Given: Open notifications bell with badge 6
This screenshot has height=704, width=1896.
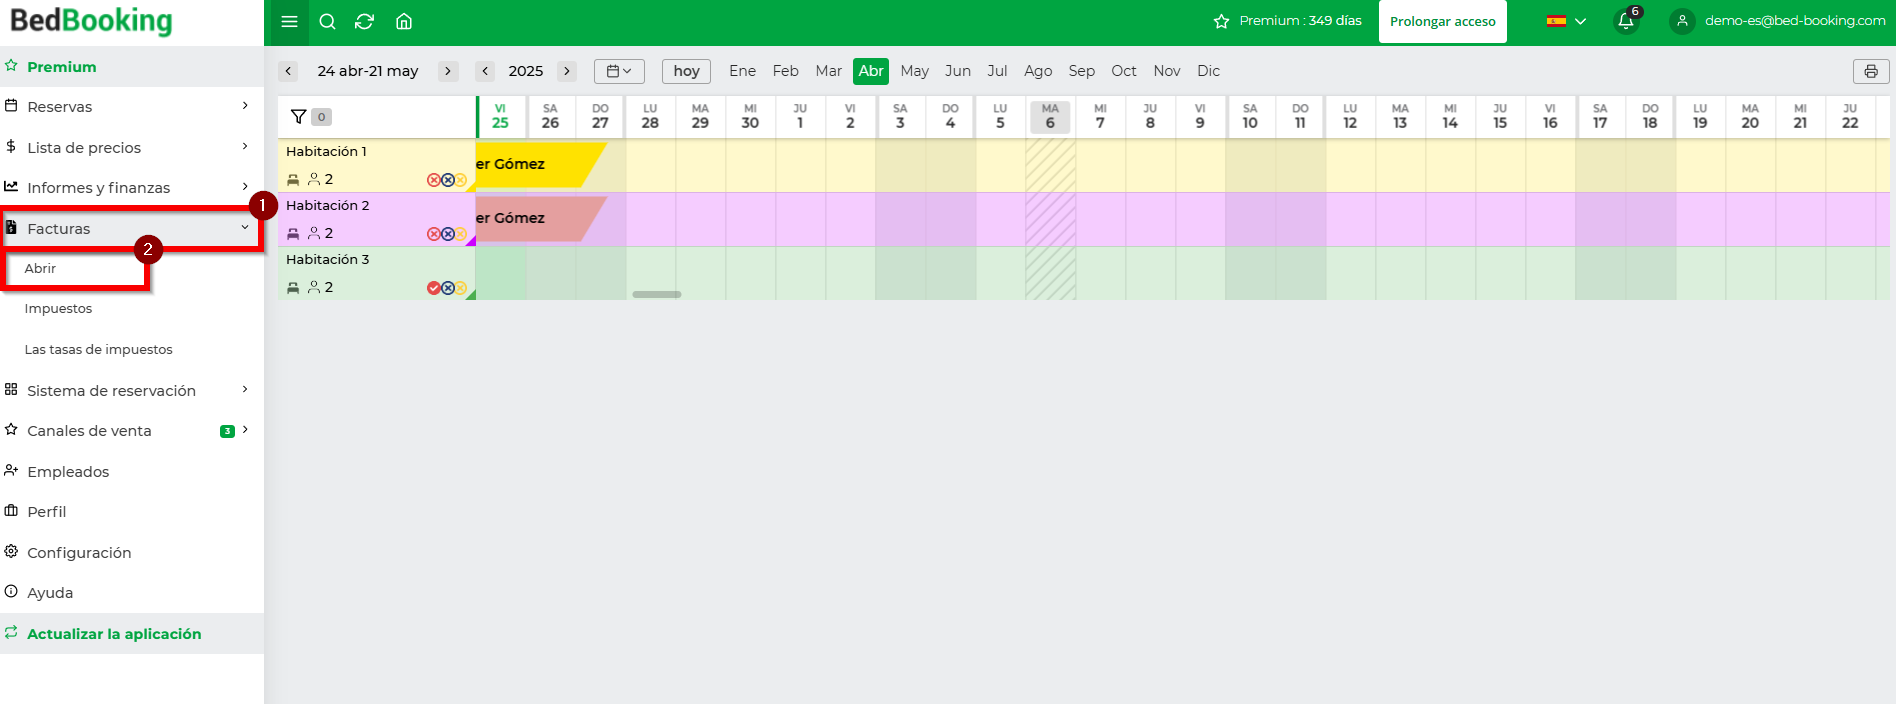Looking at the screenshot, I should click(1627, 20).
